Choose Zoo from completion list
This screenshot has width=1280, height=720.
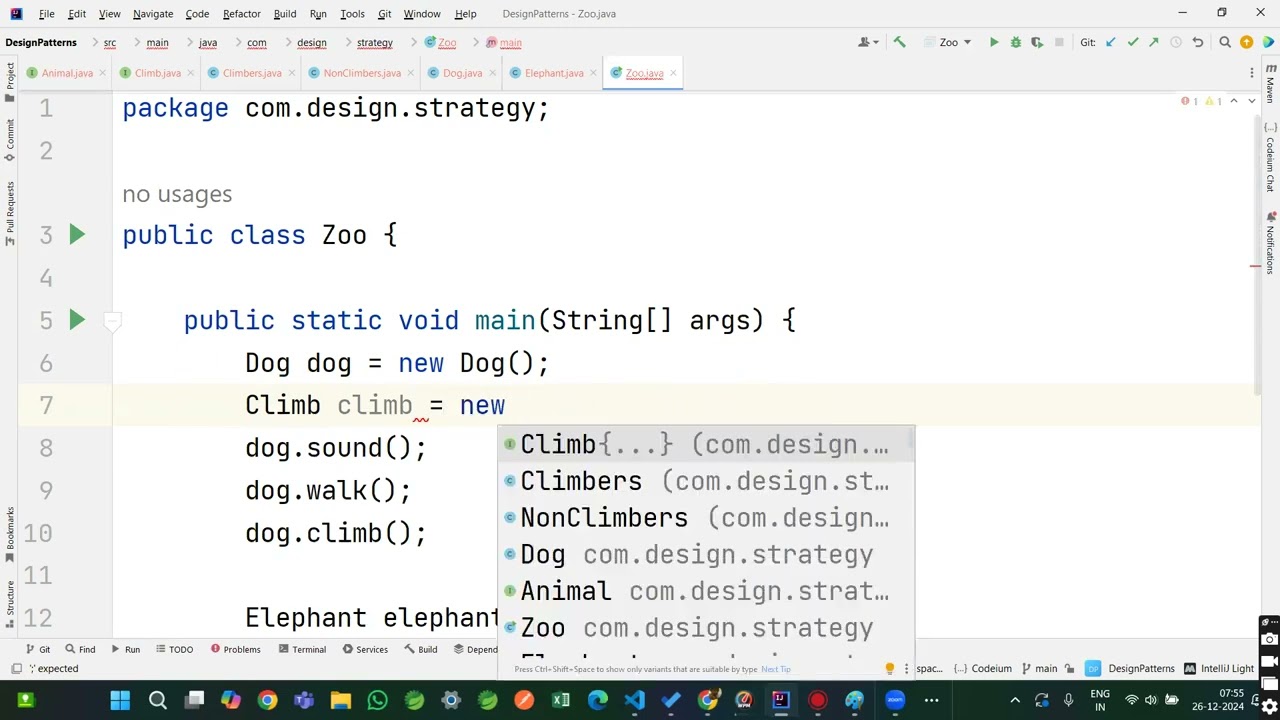point(706,628)
